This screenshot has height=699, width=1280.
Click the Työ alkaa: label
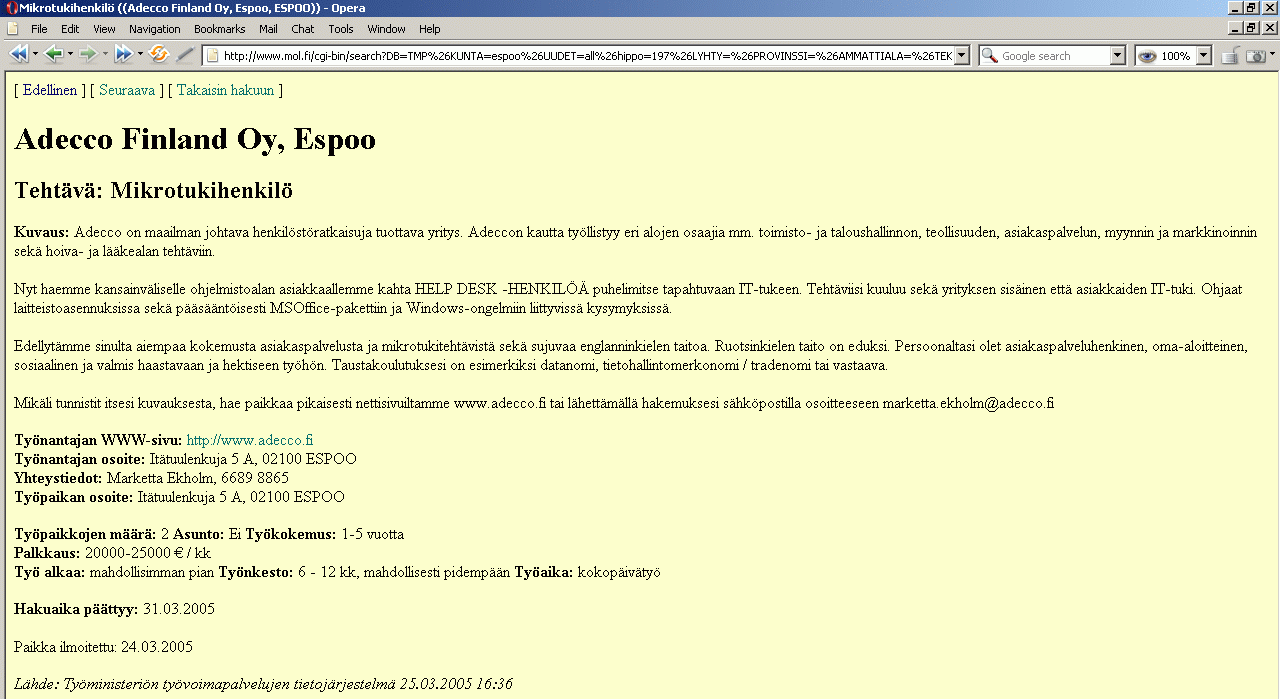pyautogui.click(x=50, y=572)
